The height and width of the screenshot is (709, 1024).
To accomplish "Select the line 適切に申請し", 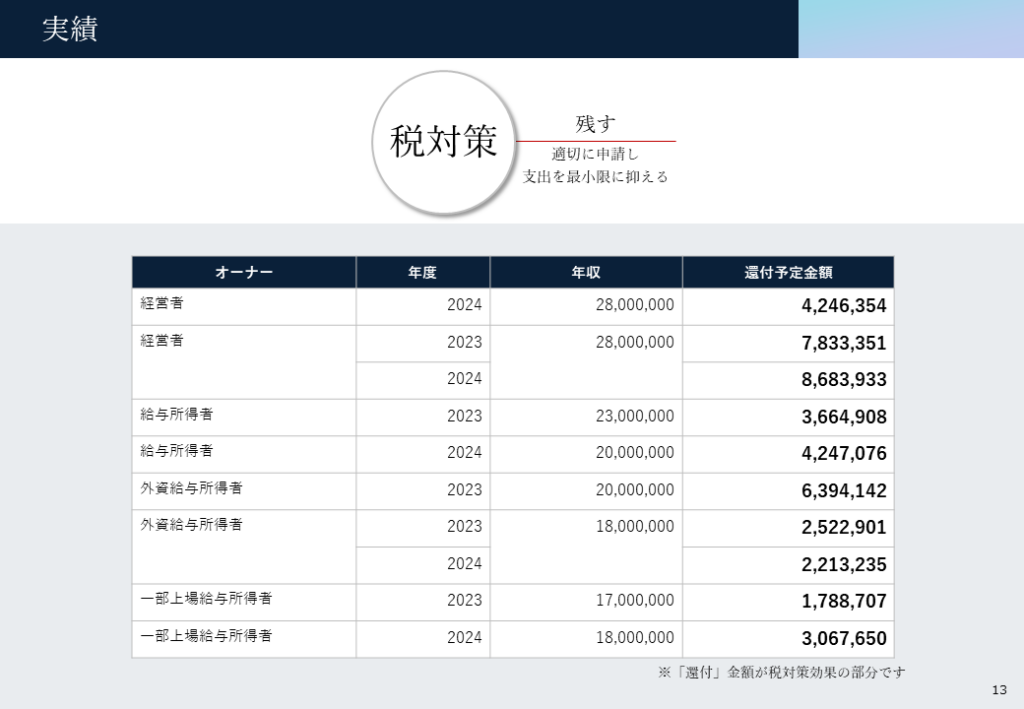I will 595,154.
